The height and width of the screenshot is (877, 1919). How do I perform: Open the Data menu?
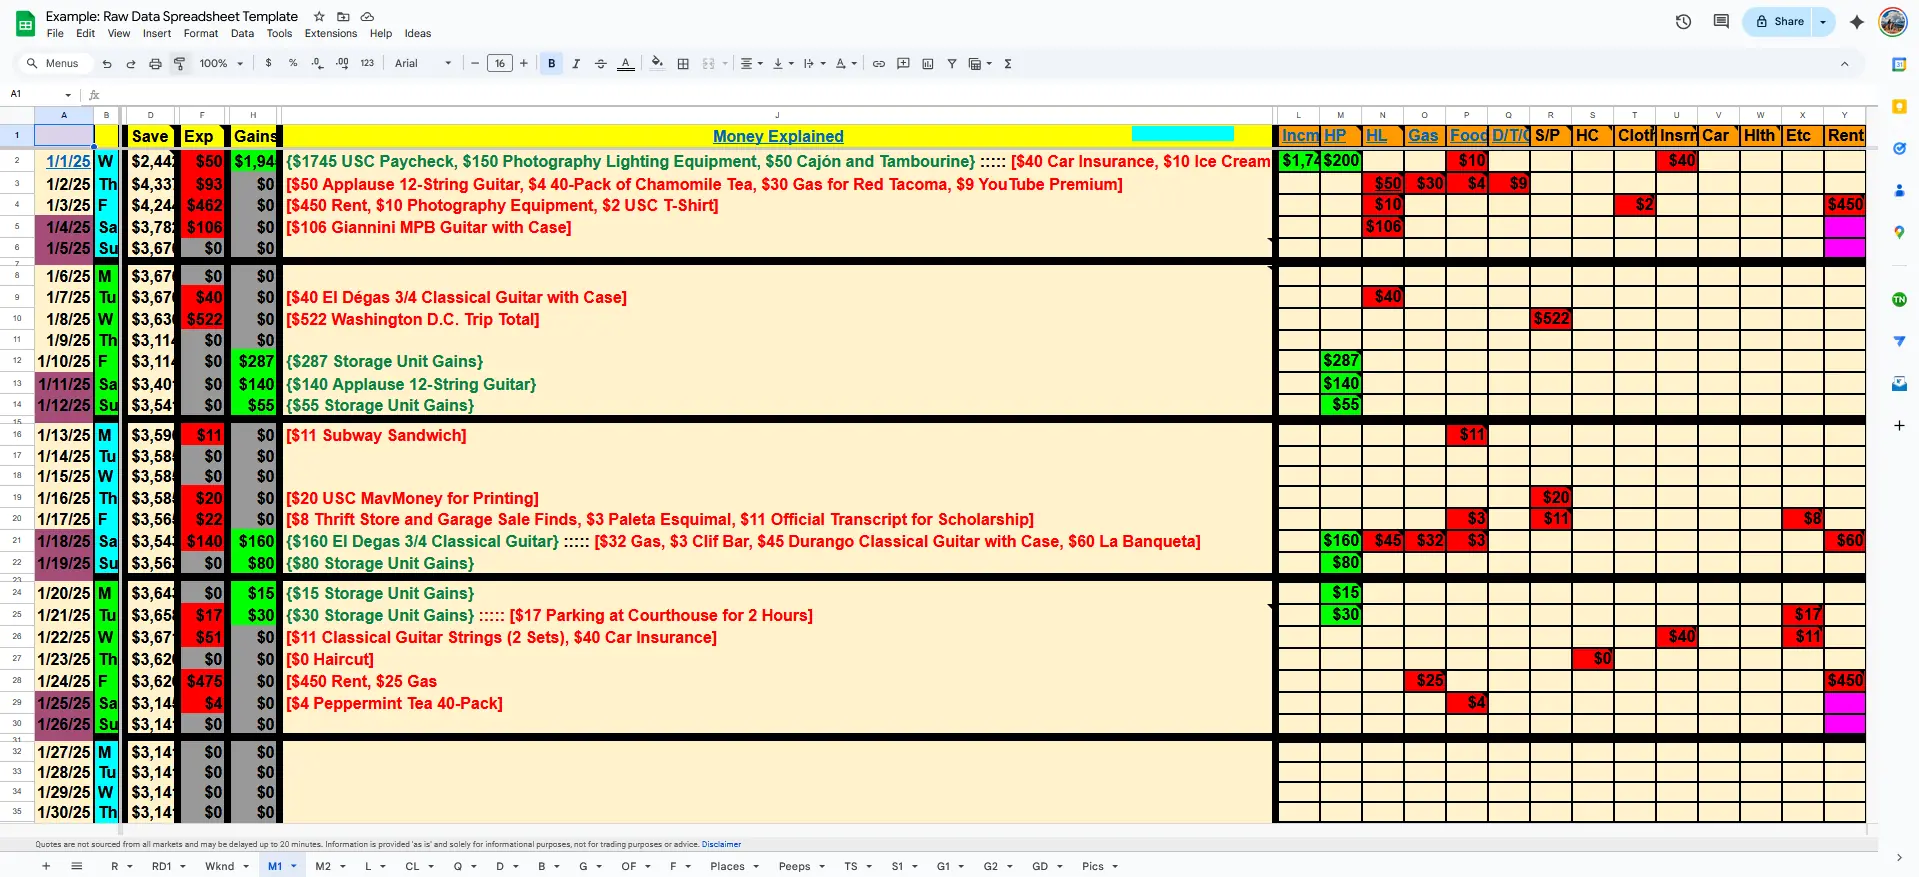[242, 33]
